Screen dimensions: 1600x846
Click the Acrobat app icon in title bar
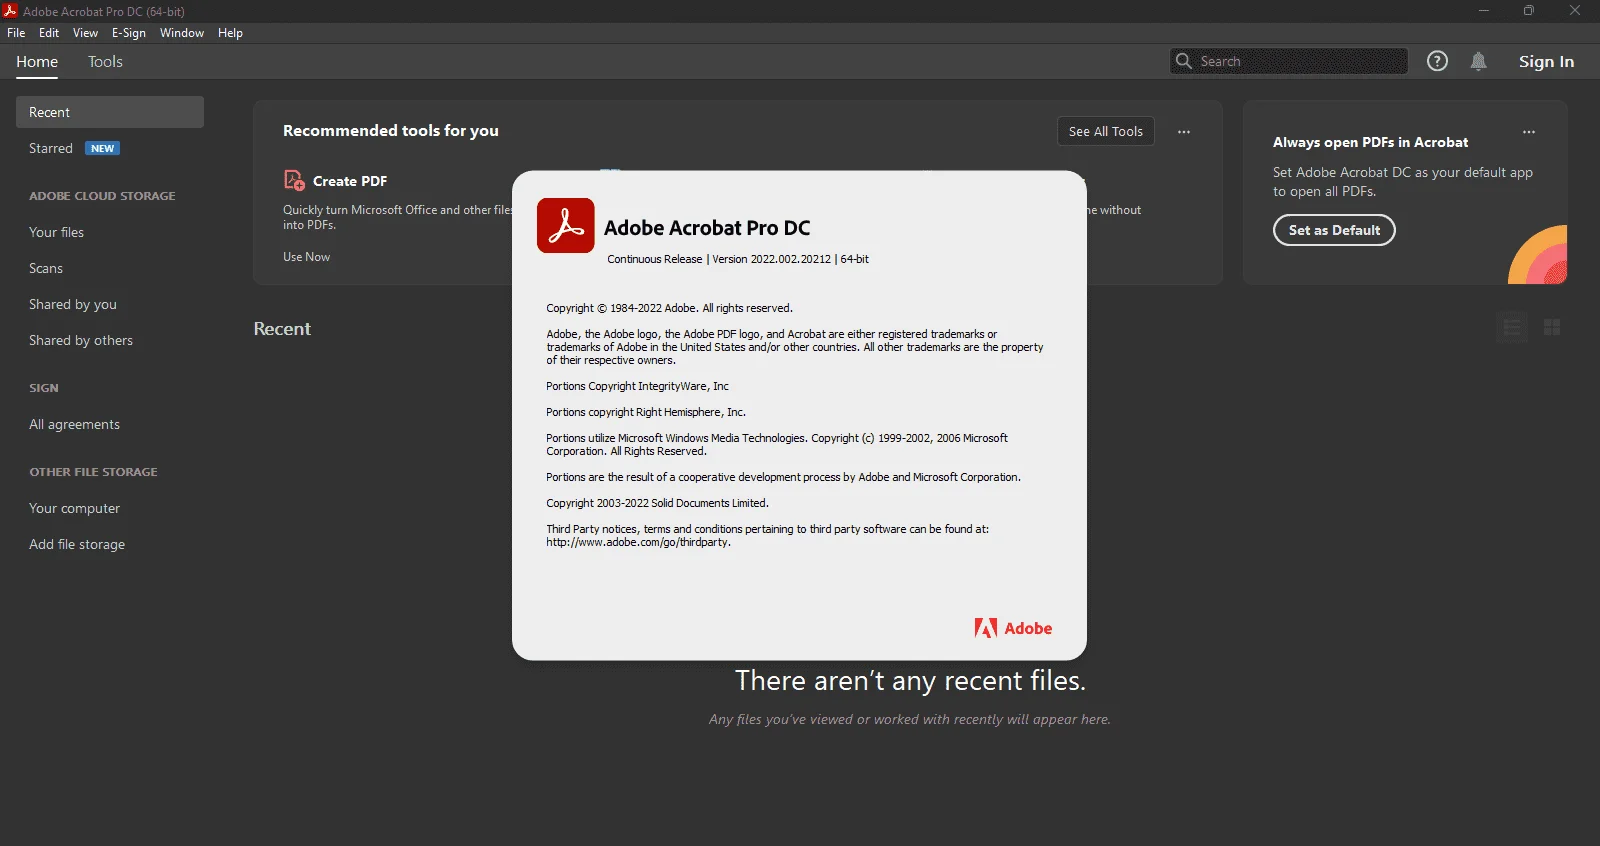tap(10, 11)
